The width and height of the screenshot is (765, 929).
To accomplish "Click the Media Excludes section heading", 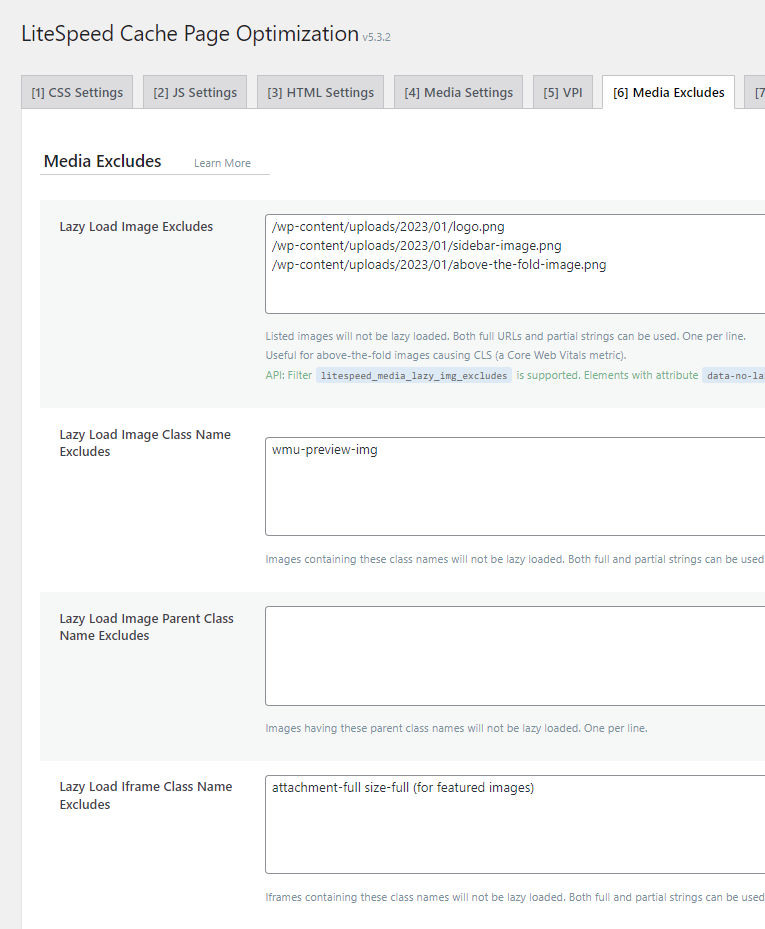I will pyautogui.click(x=103, y=161).
